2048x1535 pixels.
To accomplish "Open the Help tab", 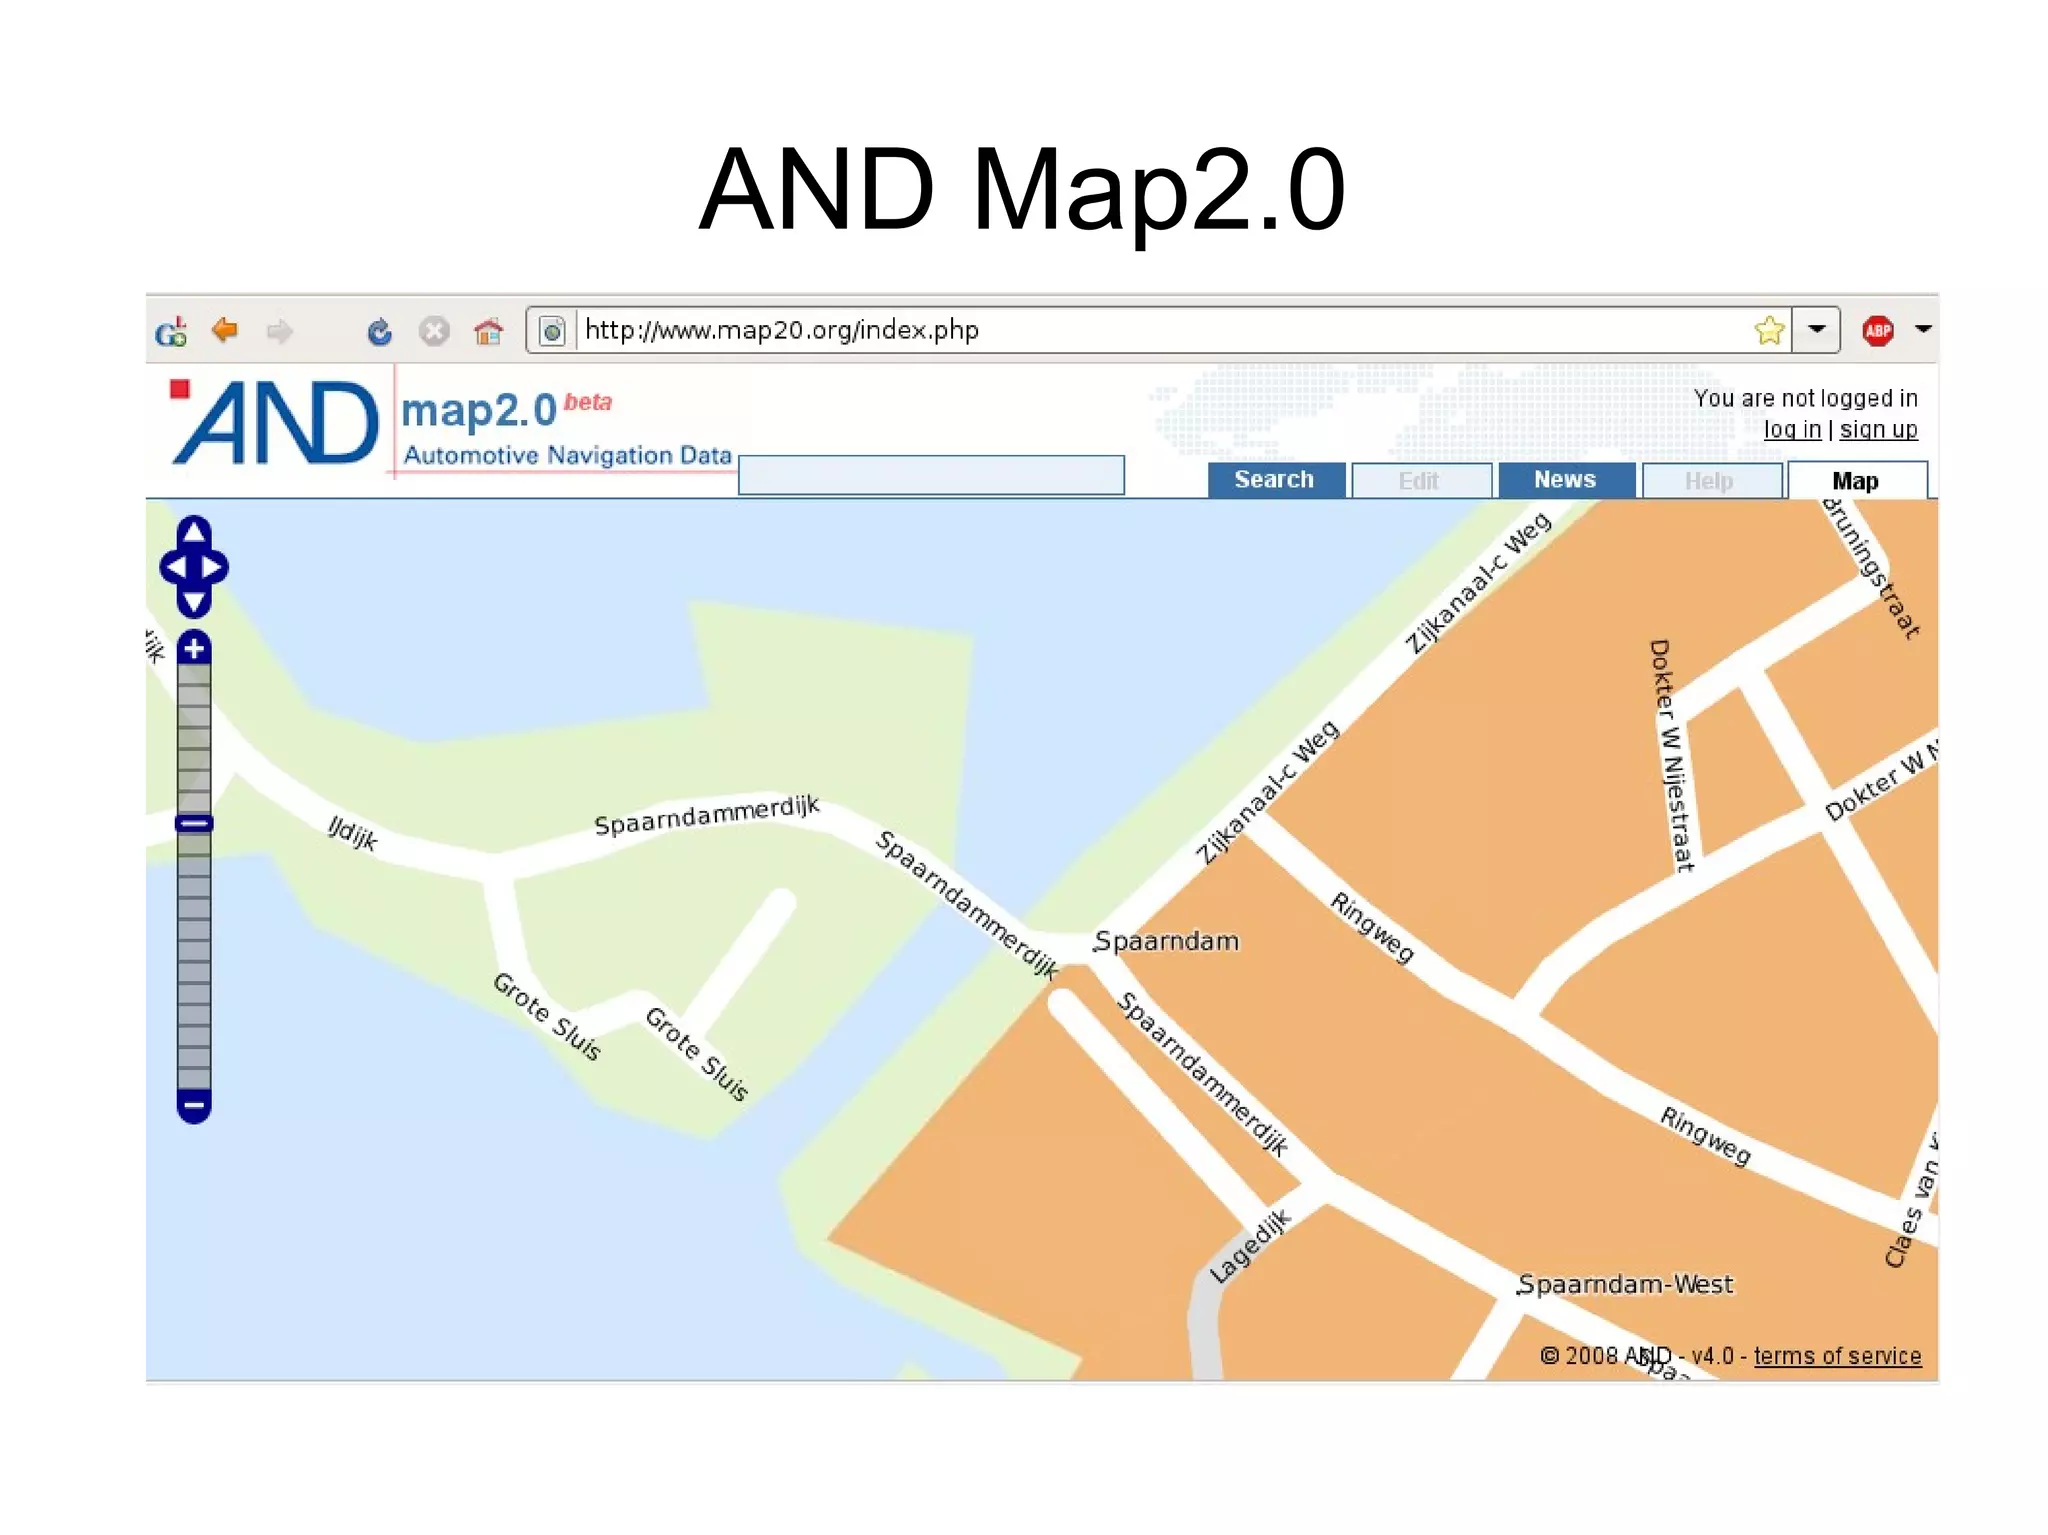I will (1711, 481).
